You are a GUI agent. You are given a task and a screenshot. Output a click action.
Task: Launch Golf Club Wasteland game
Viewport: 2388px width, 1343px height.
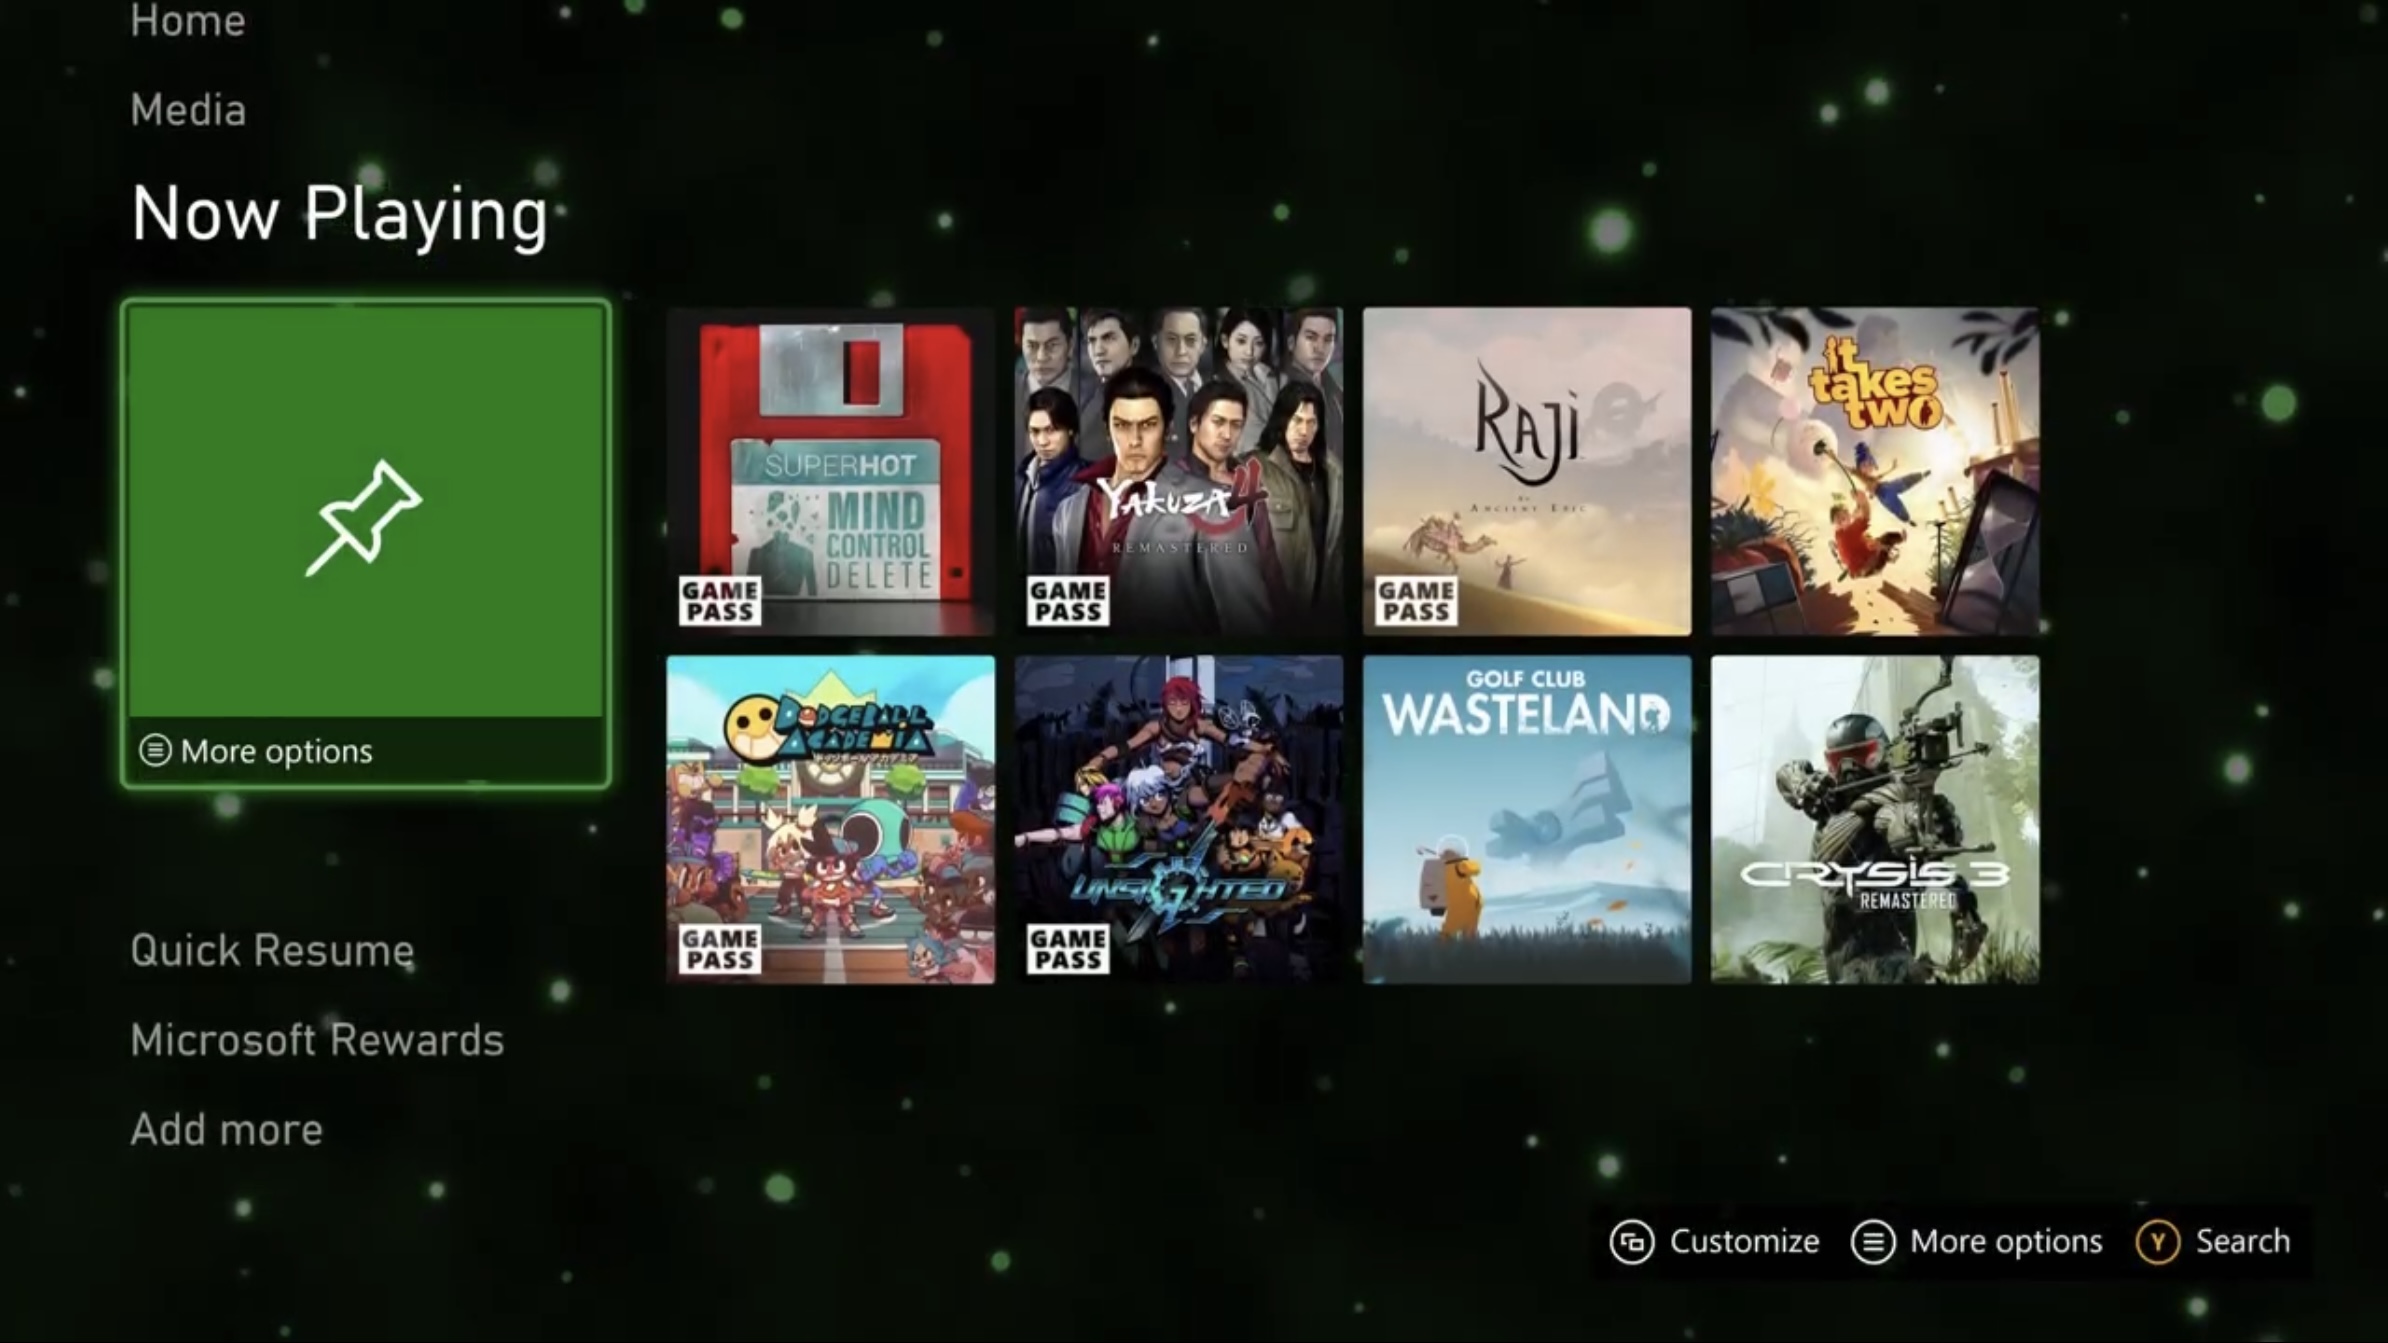(x=1525, y=818)
